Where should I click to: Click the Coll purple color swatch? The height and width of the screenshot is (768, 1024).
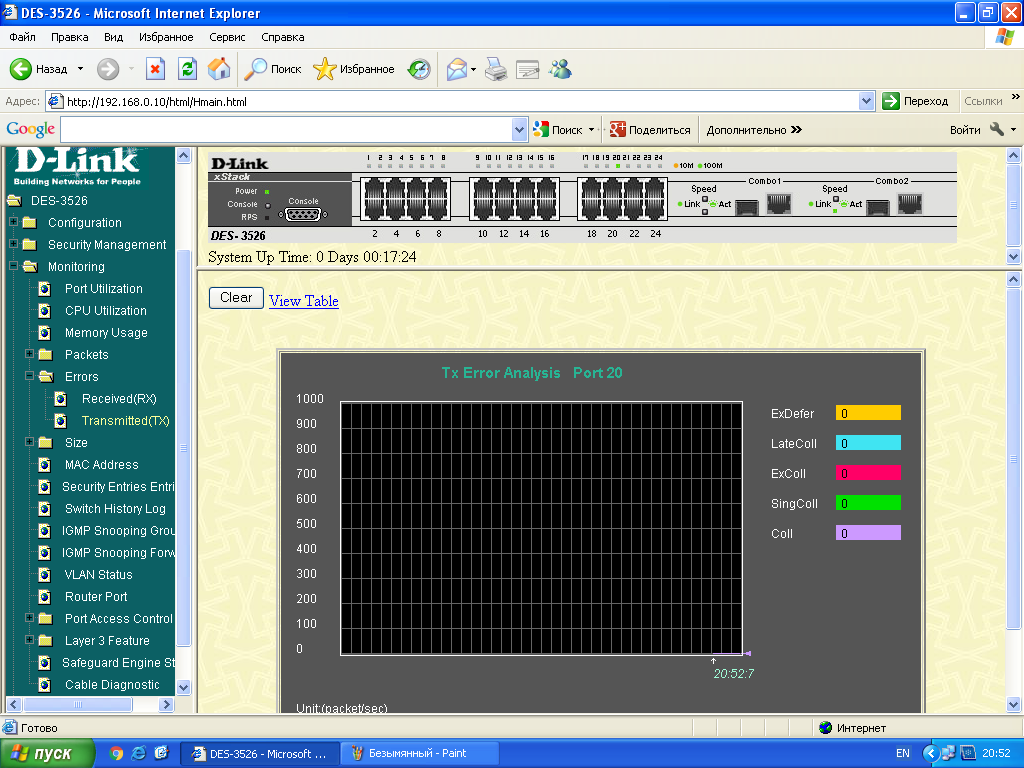tap(868, 533)
